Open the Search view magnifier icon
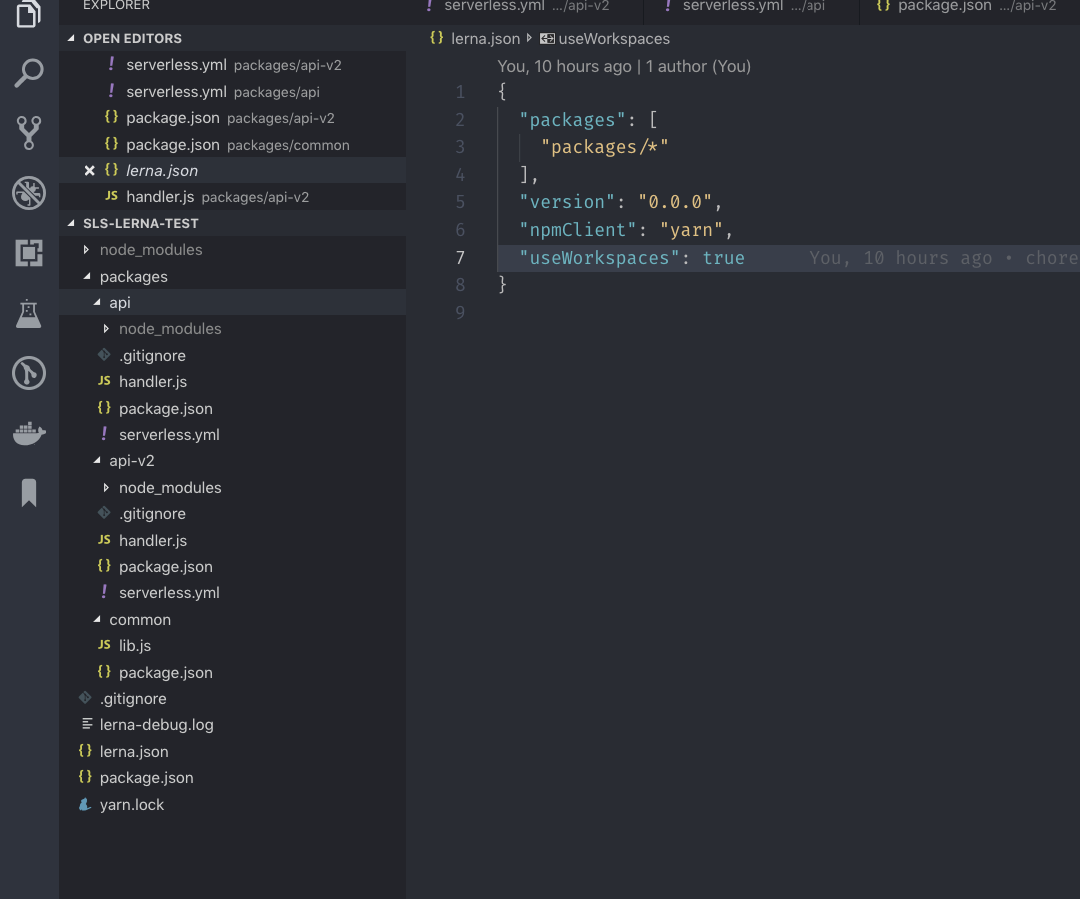 29,73
